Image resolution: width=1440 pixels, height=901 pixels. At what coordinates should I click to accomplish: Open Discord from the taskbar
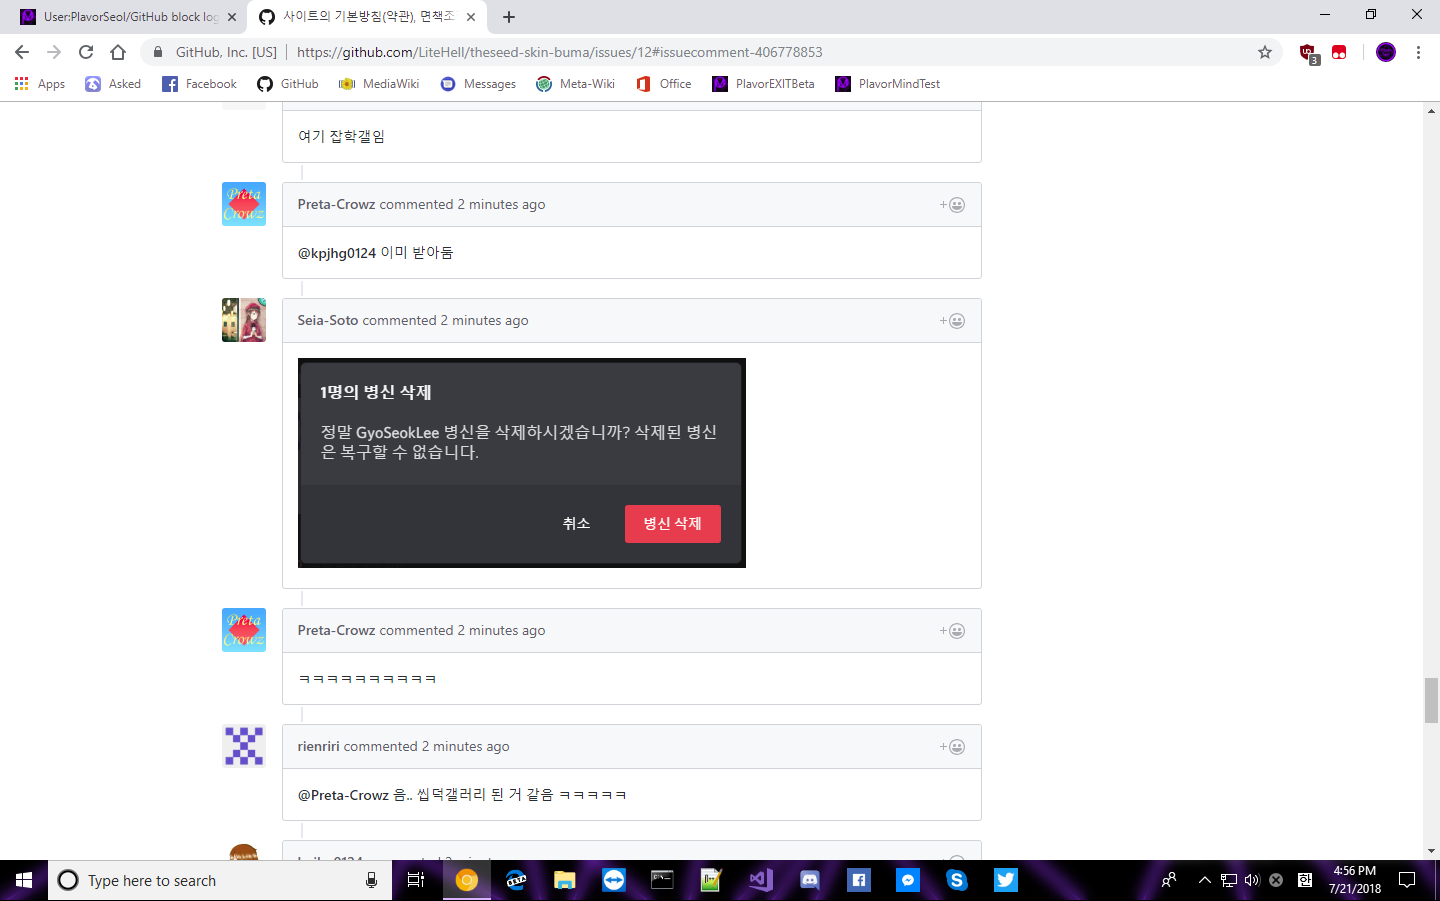click(x=809, y=880)
